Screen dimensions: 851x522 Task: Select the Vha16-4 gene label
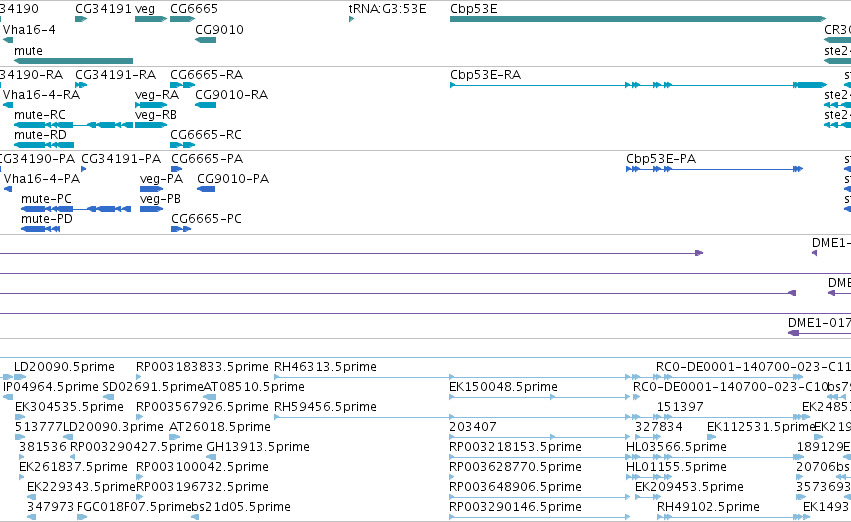(29, 30)
